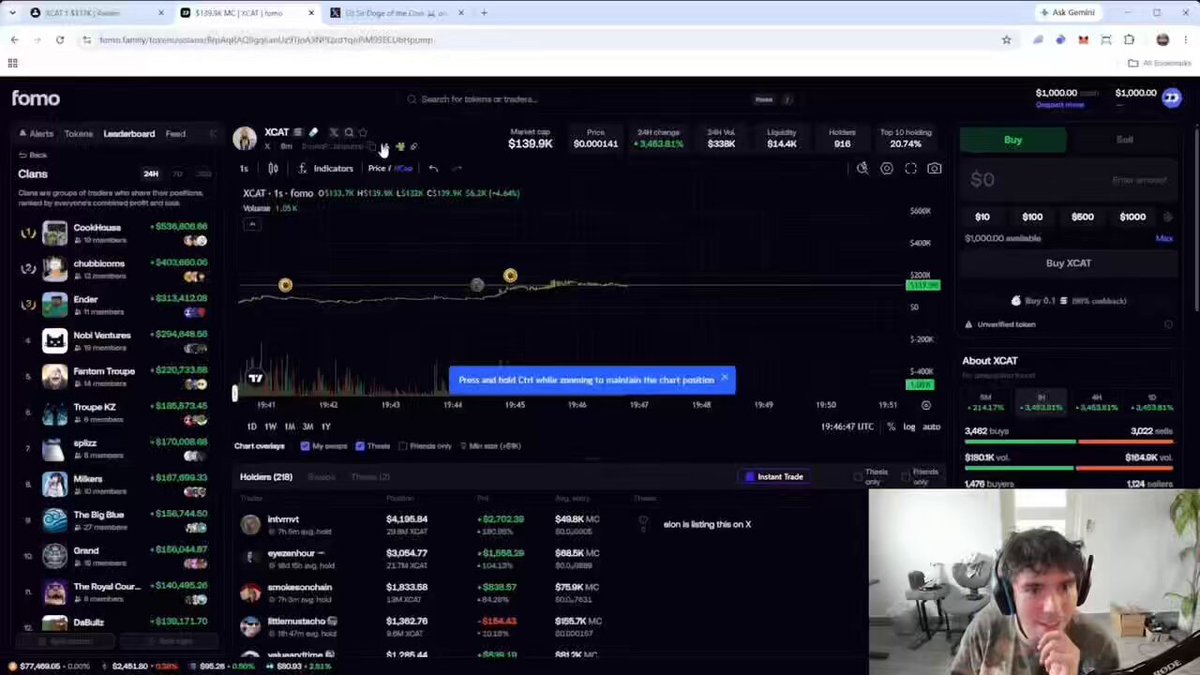Select the Sell tab
1200x675 pixels.
[x=1124, y=140]
